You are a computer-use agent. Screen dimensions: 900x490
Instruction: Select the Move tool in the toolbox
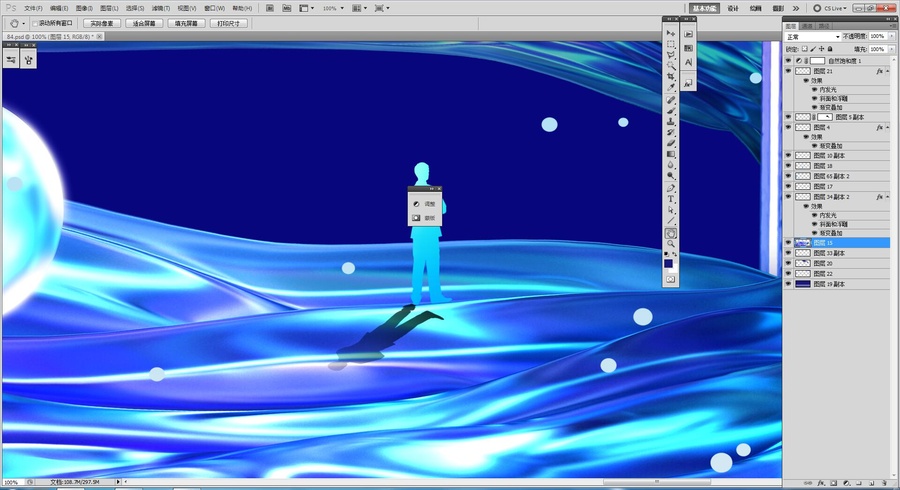670,33
